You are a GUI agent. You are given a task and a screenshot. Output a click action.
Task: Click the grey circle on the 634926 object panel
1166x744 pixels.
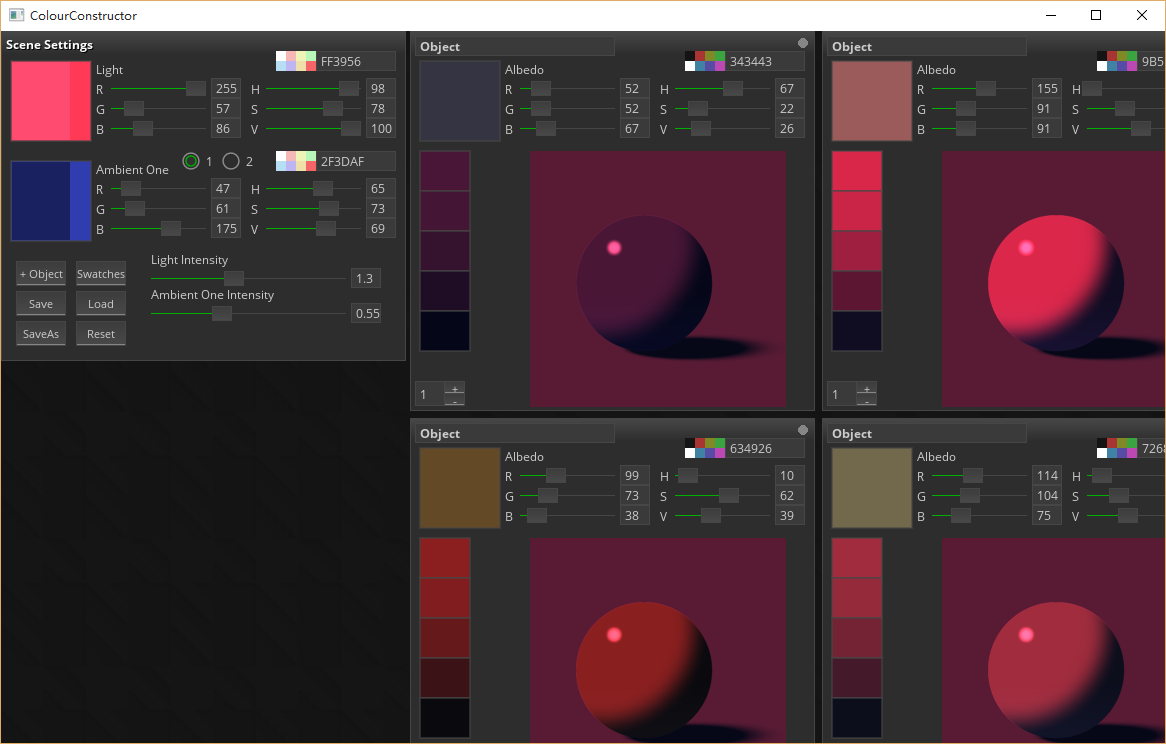803,430
